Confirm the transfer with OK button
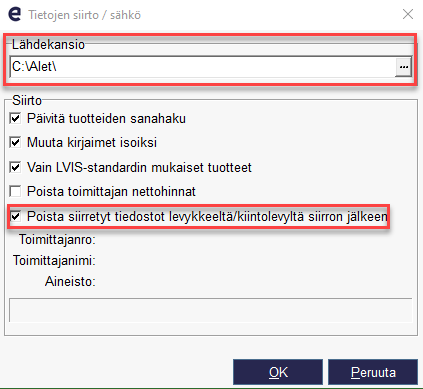The height and width of the screenshot is (389, 423). click(278, 372)
